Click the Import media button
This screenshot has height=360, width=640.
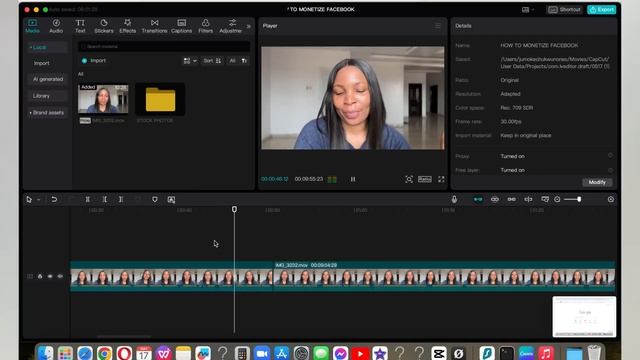pyautogui.click(x=94, y=60)
